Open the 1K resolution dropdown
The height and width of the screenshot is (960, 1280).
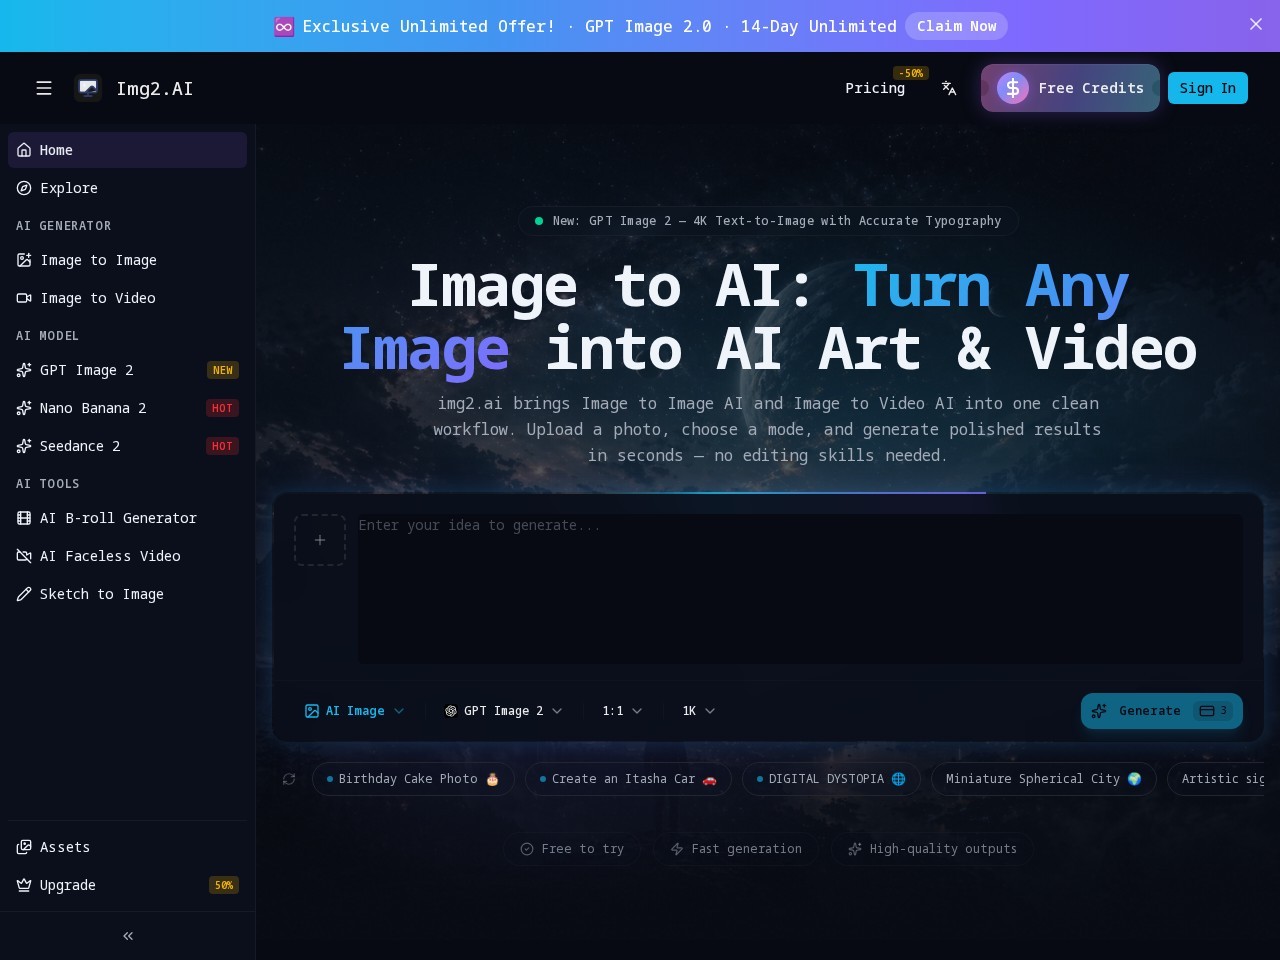coord(699,711)
